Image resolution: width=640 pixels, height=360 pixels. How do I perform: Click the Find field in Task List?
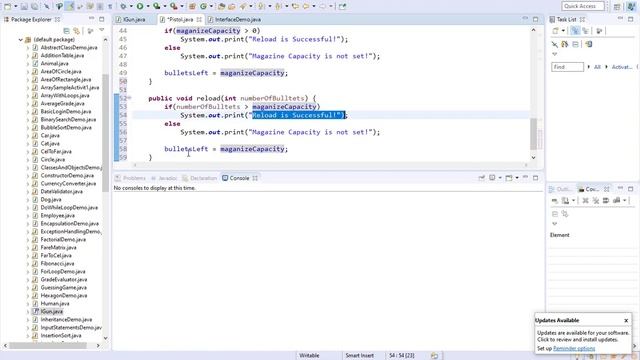[567, 67]
